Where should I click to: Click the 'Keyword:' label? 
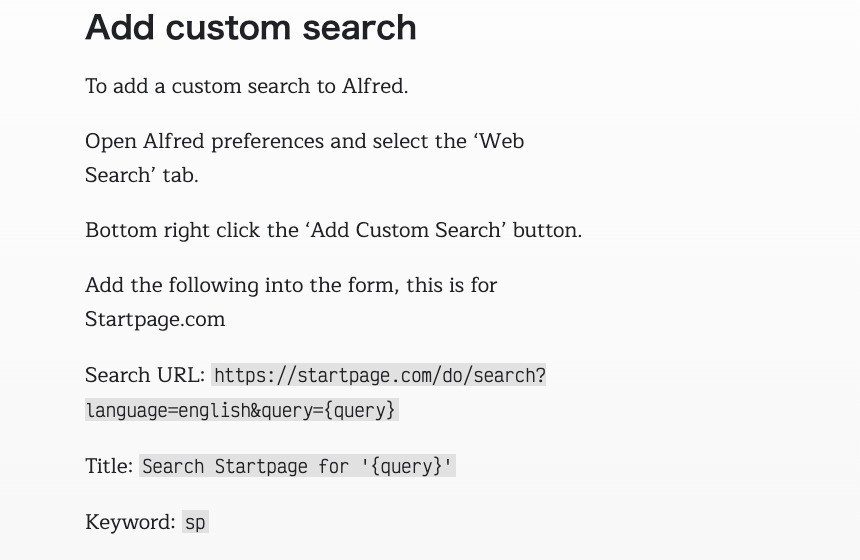pos(131,522)
